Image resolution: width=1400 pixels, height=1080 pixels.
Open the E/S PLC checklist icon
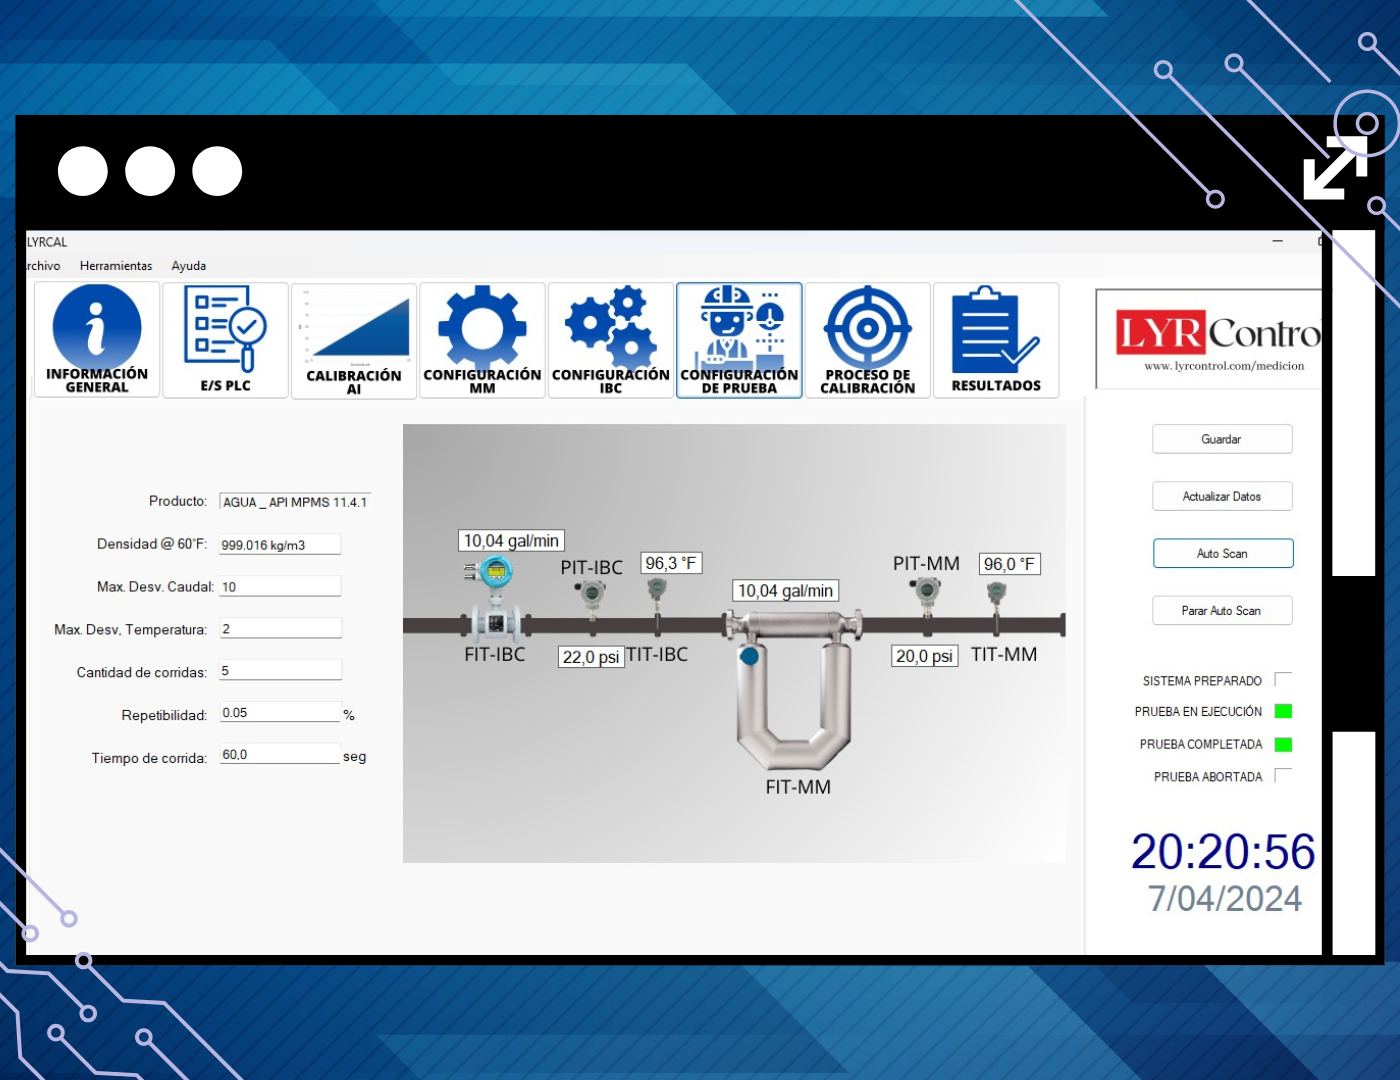point(225,339)
